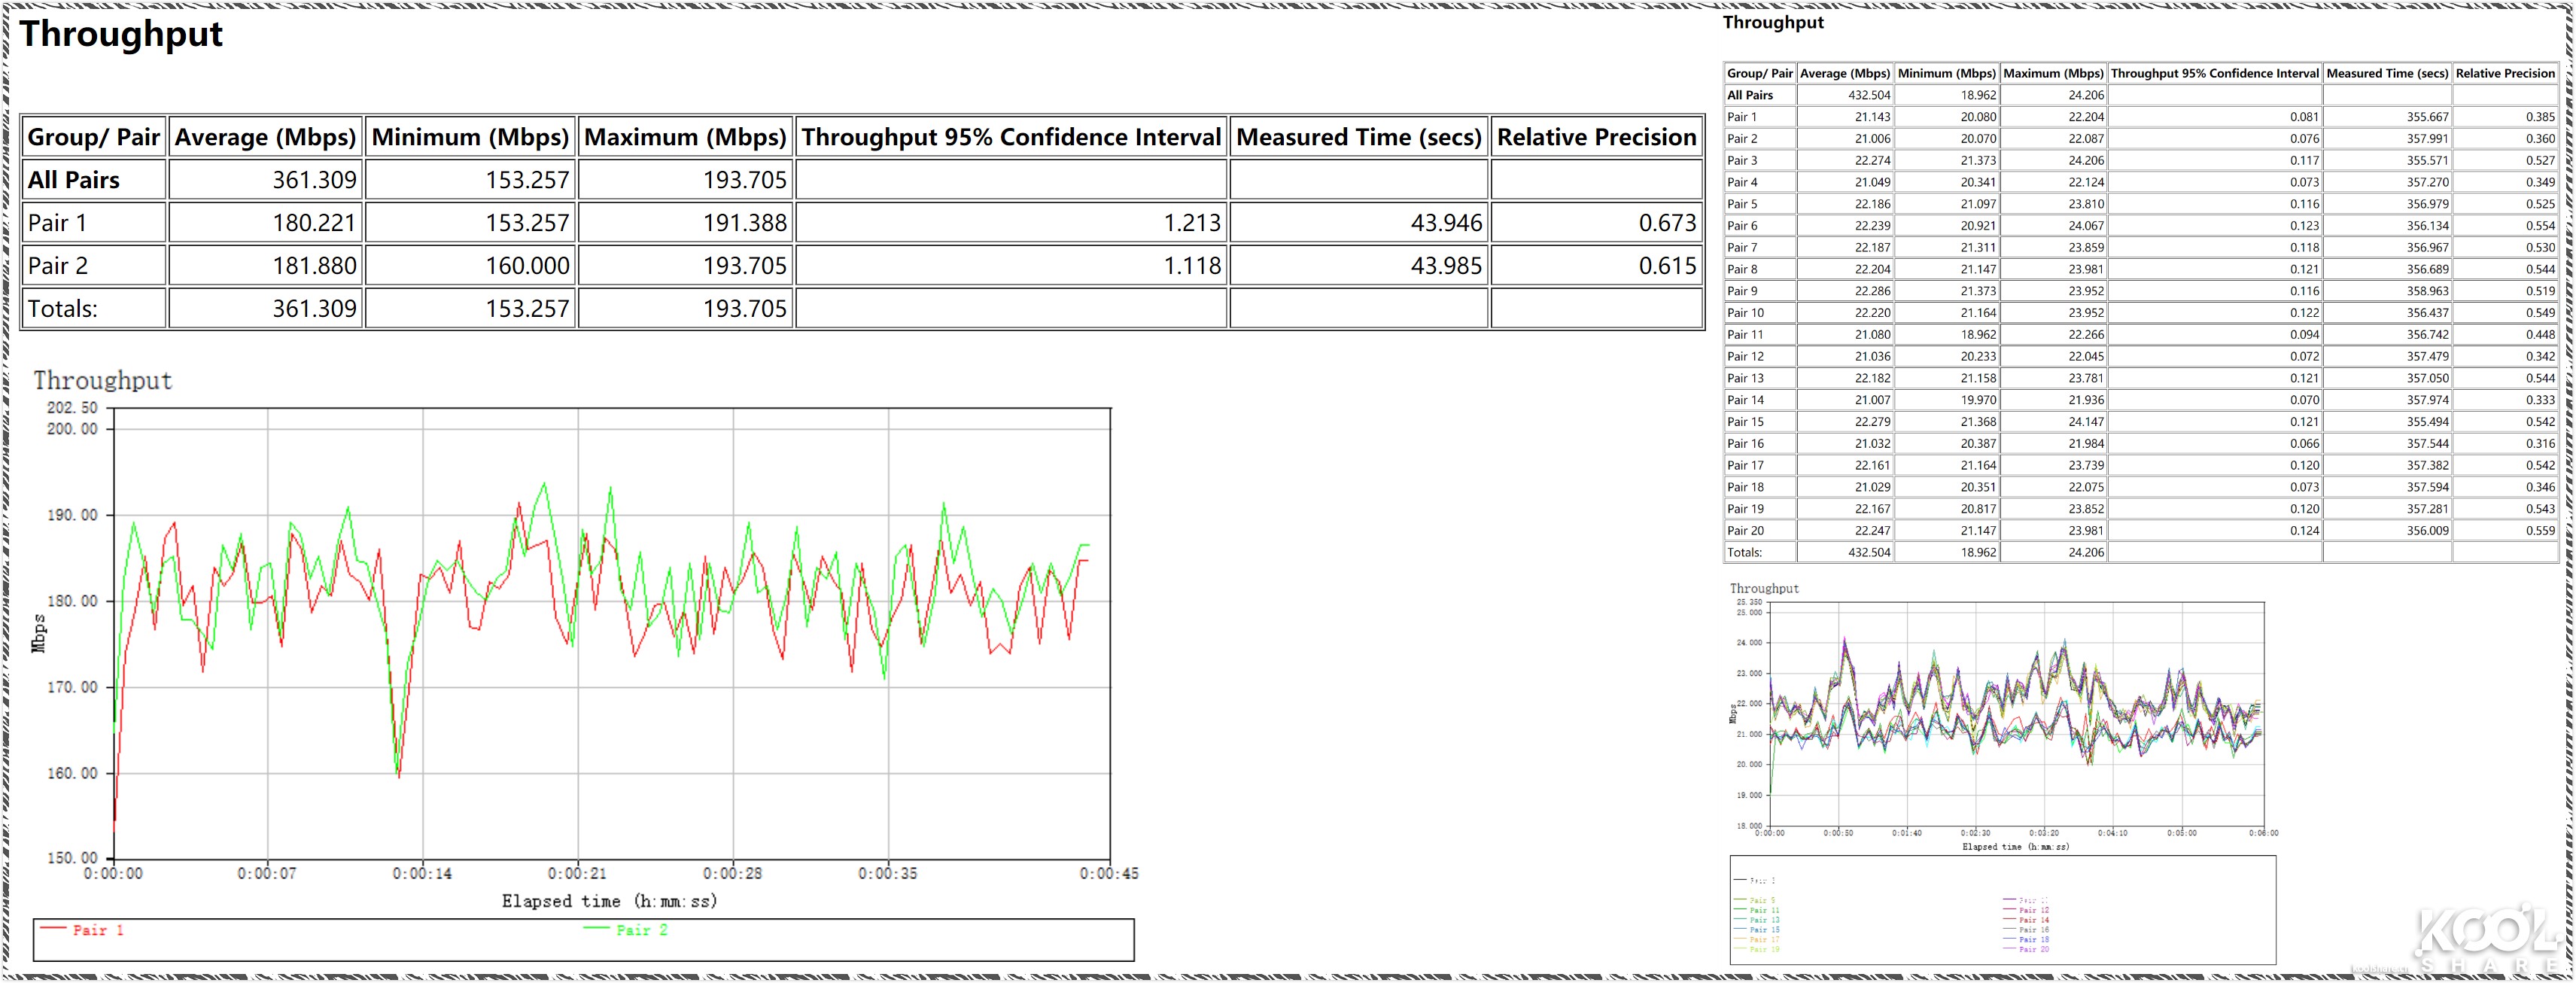The image size is (2576, 983).
Task: Click the large Throughput heading on left
Action: tap(121, 35)
